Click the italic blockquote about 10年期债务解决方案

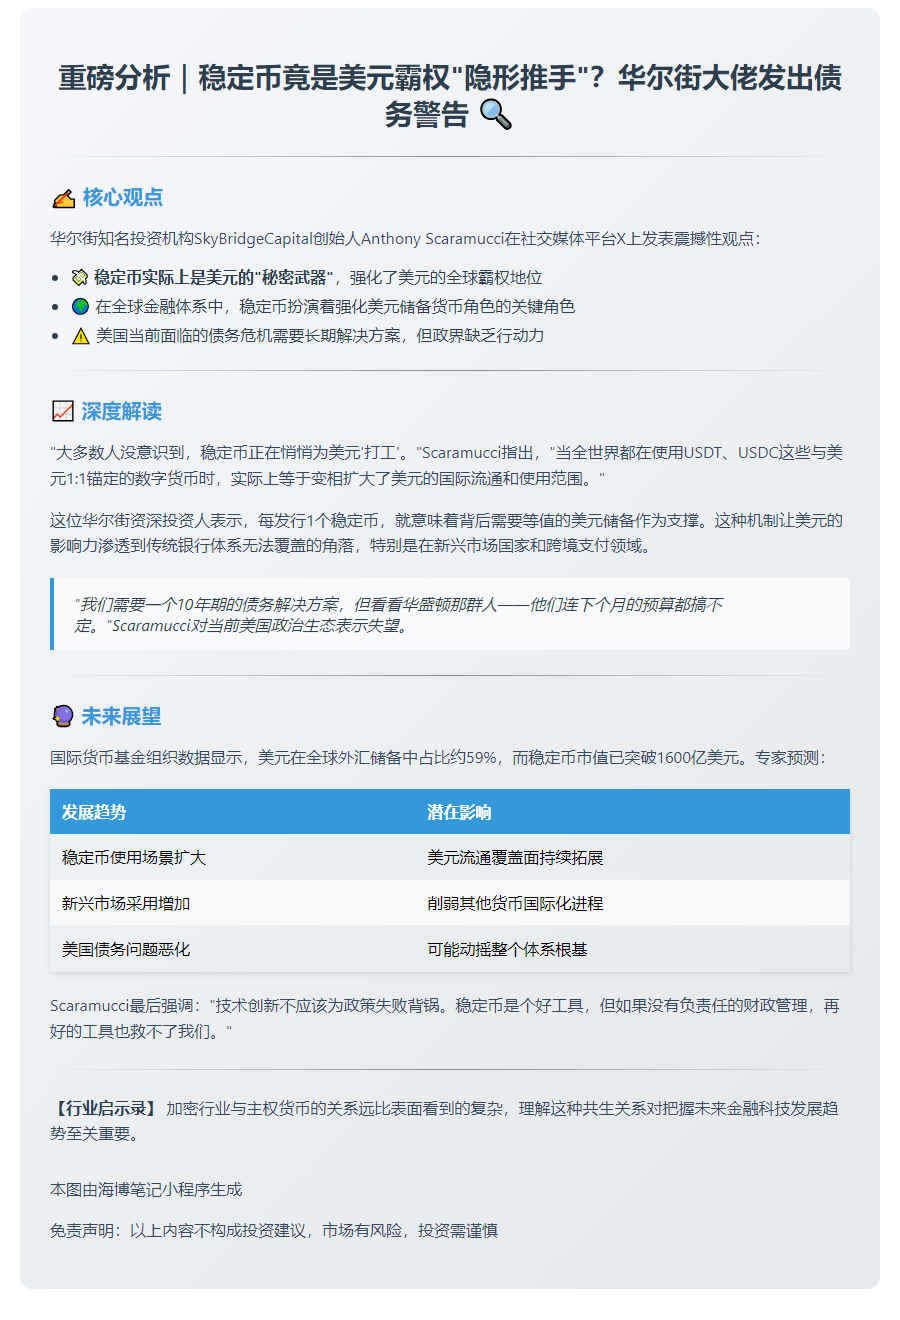pyautogui.click(x=400, y=615)
